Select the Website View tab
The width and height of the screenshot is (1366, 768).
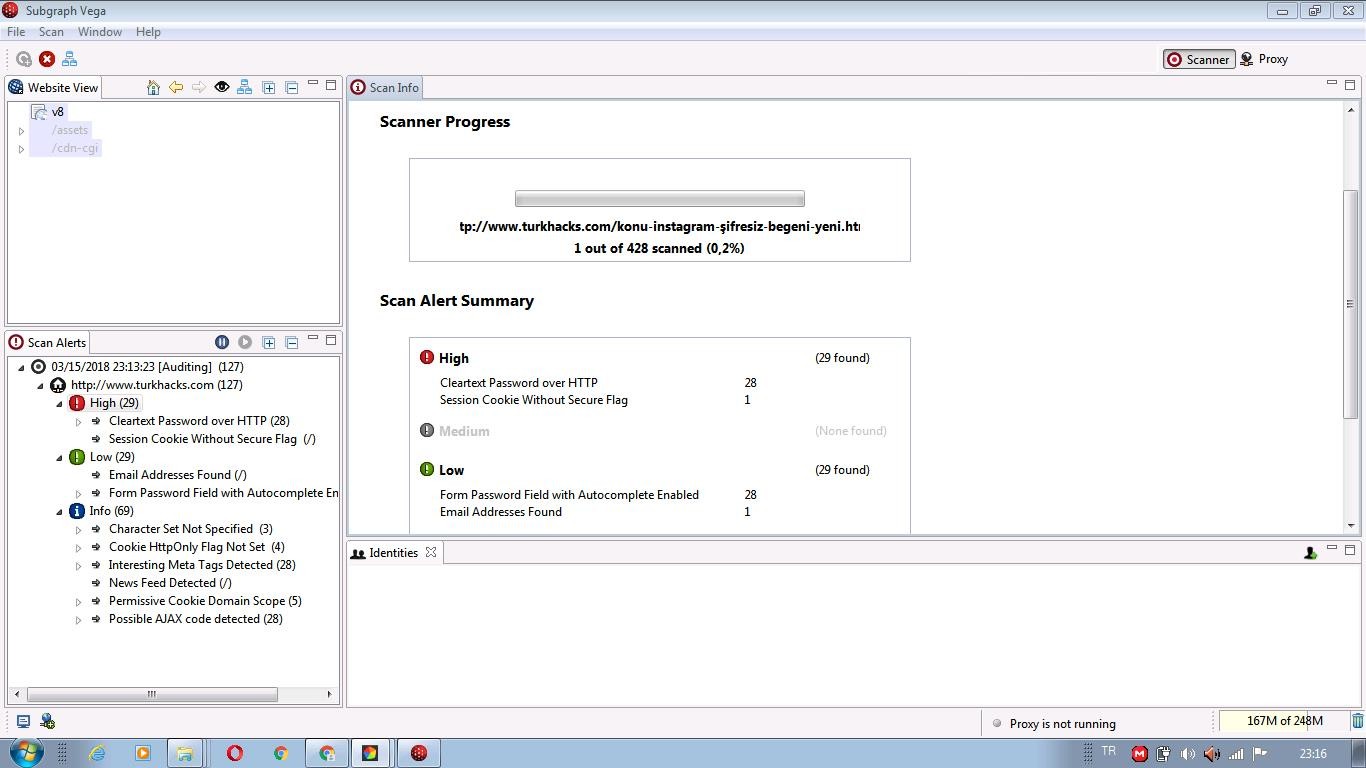click(54, 87)
